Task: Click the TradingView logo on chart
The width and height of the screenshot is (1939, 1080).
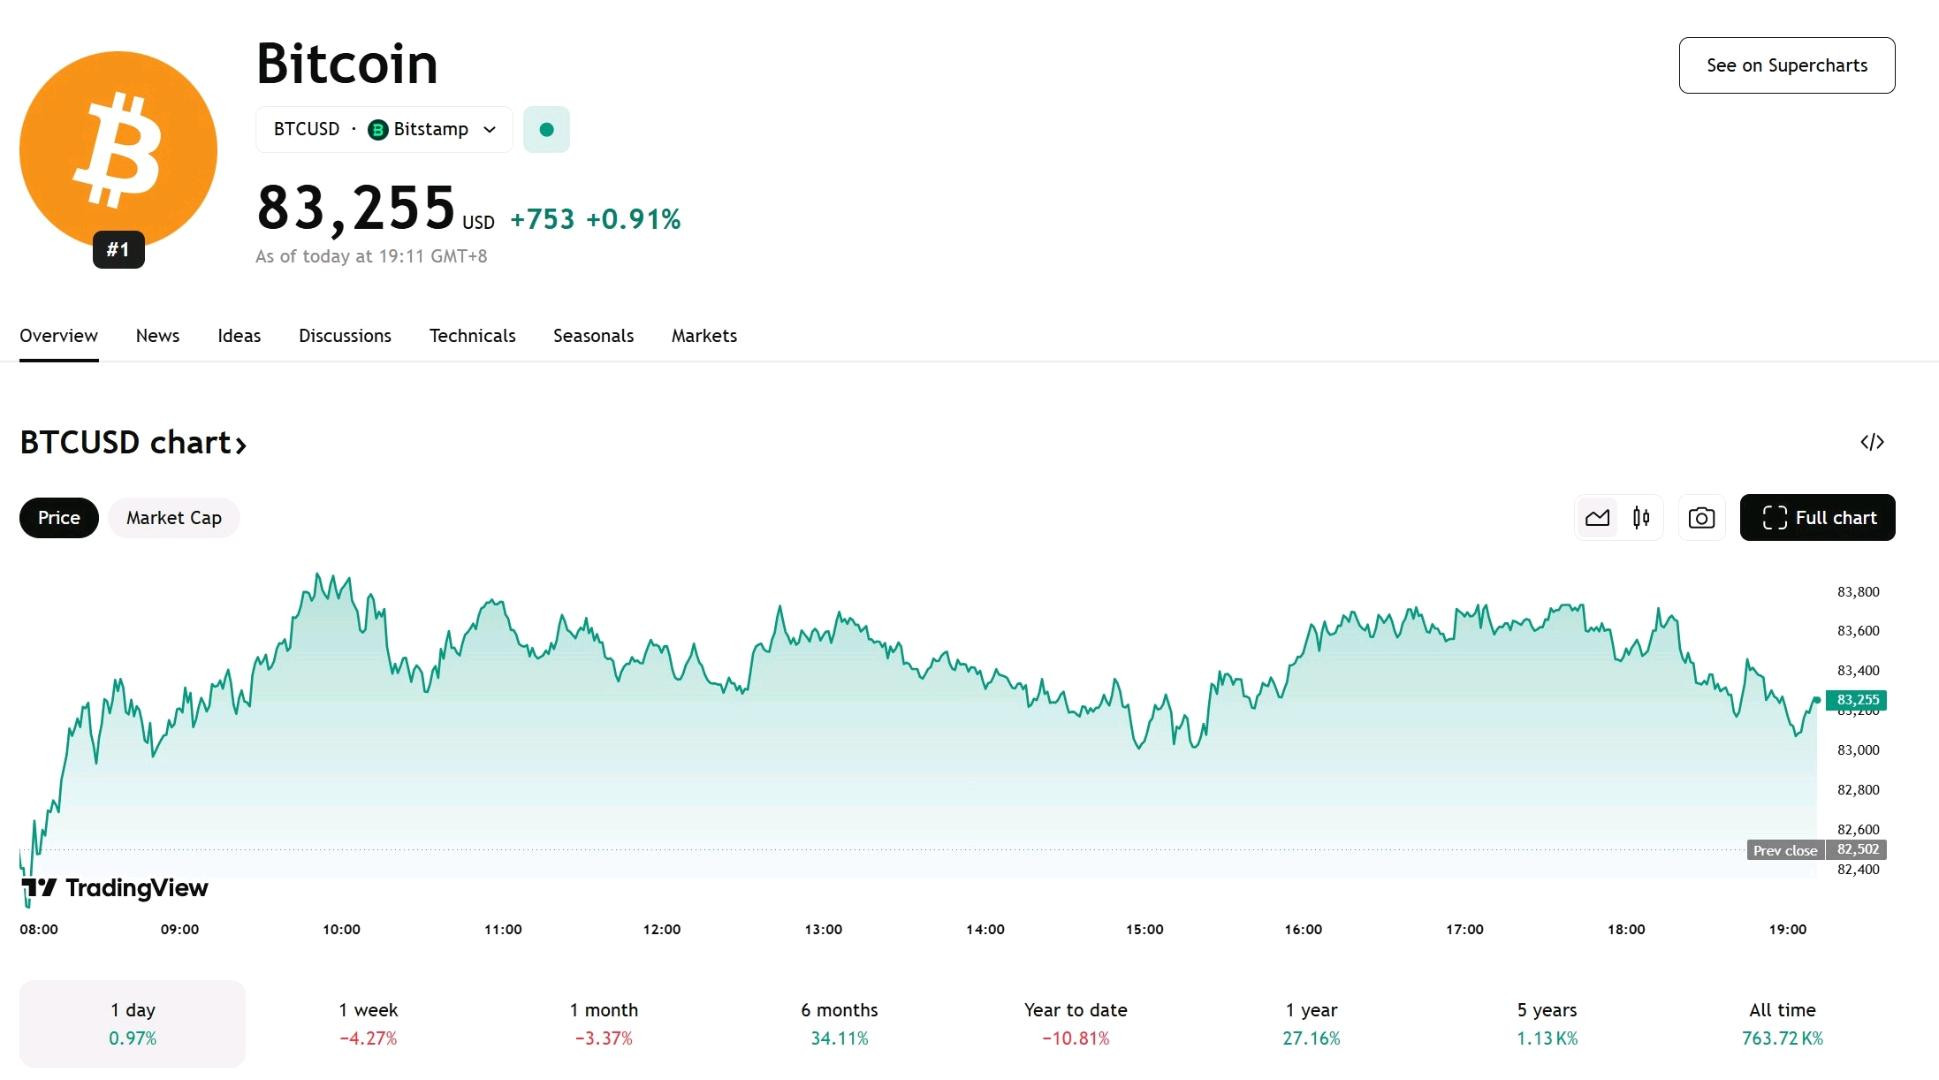Action: 114,888
